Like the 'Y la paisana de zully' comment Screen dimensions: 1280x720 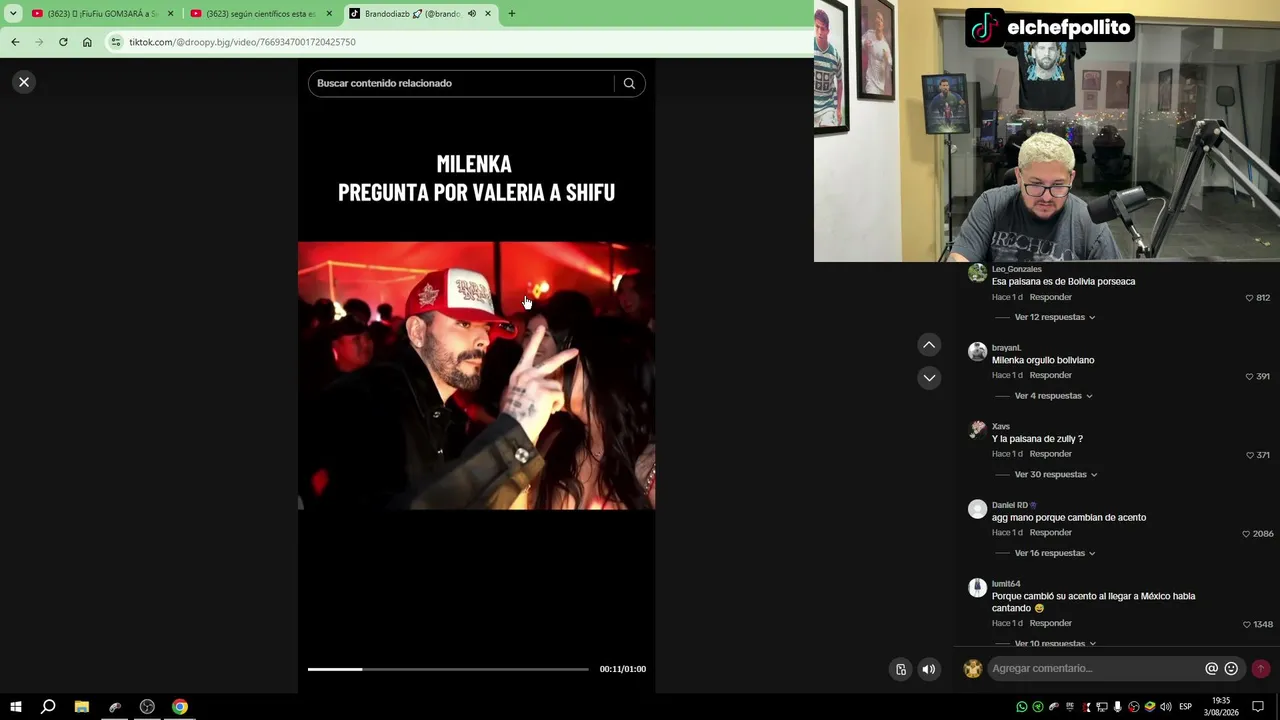(1249, 455)
